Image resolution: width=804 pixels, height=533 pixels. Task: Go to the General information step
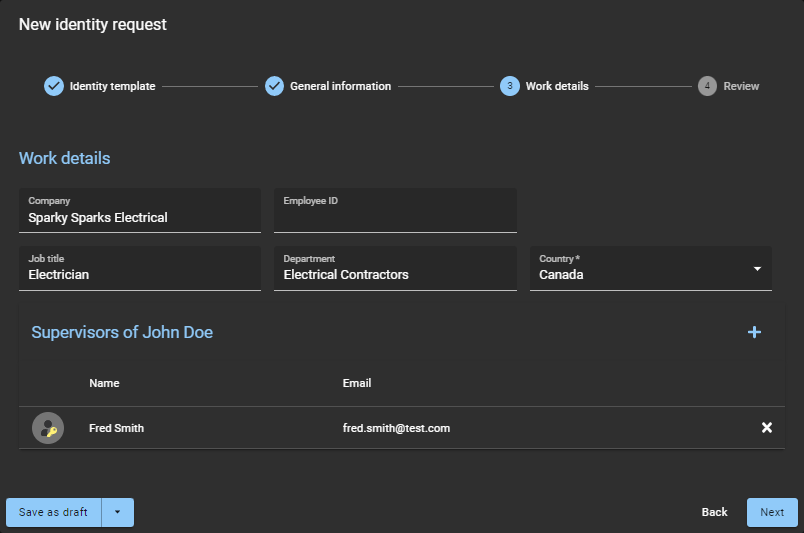point(340,86)
